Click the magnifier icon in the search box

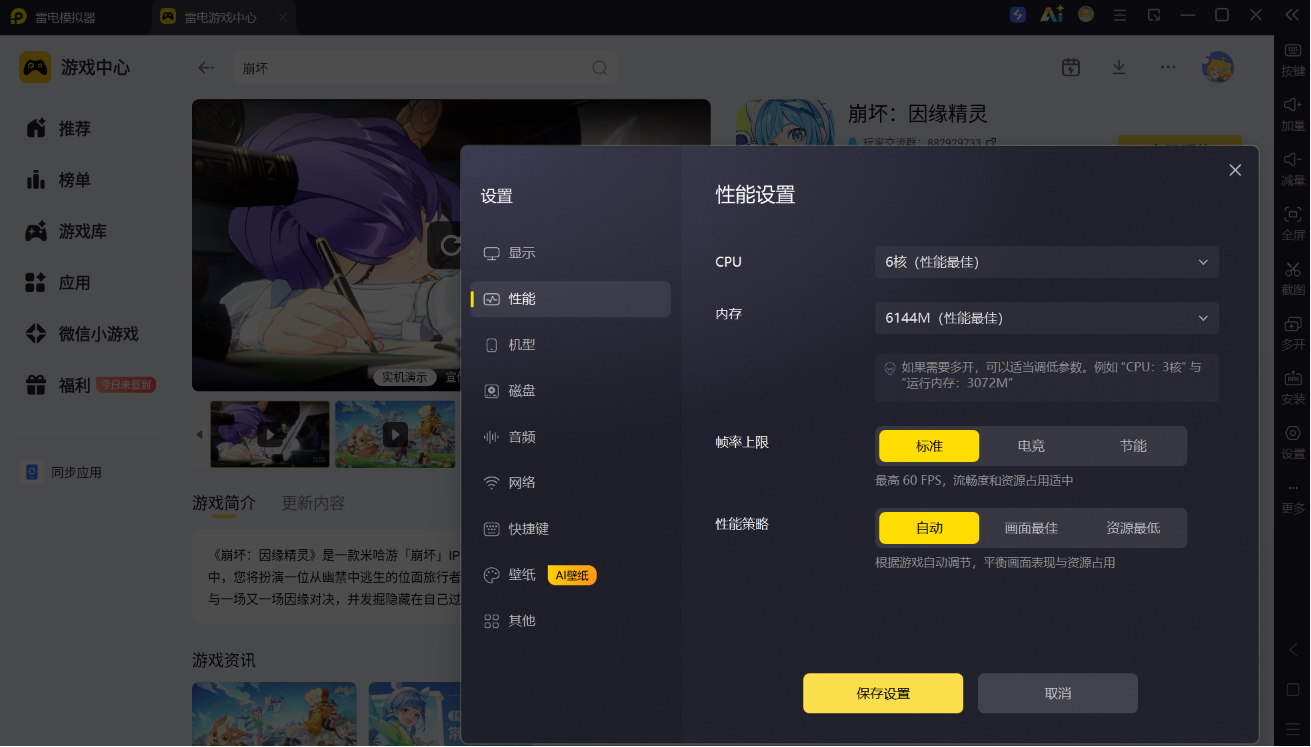(599, 68)
